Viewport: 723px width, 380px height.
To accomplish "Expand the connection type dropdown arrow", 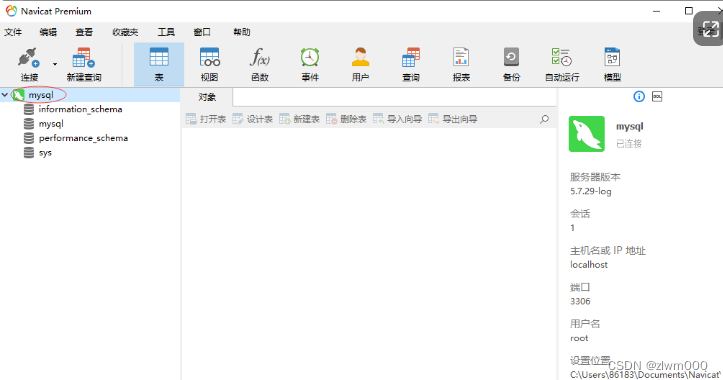I will (55, 64).
